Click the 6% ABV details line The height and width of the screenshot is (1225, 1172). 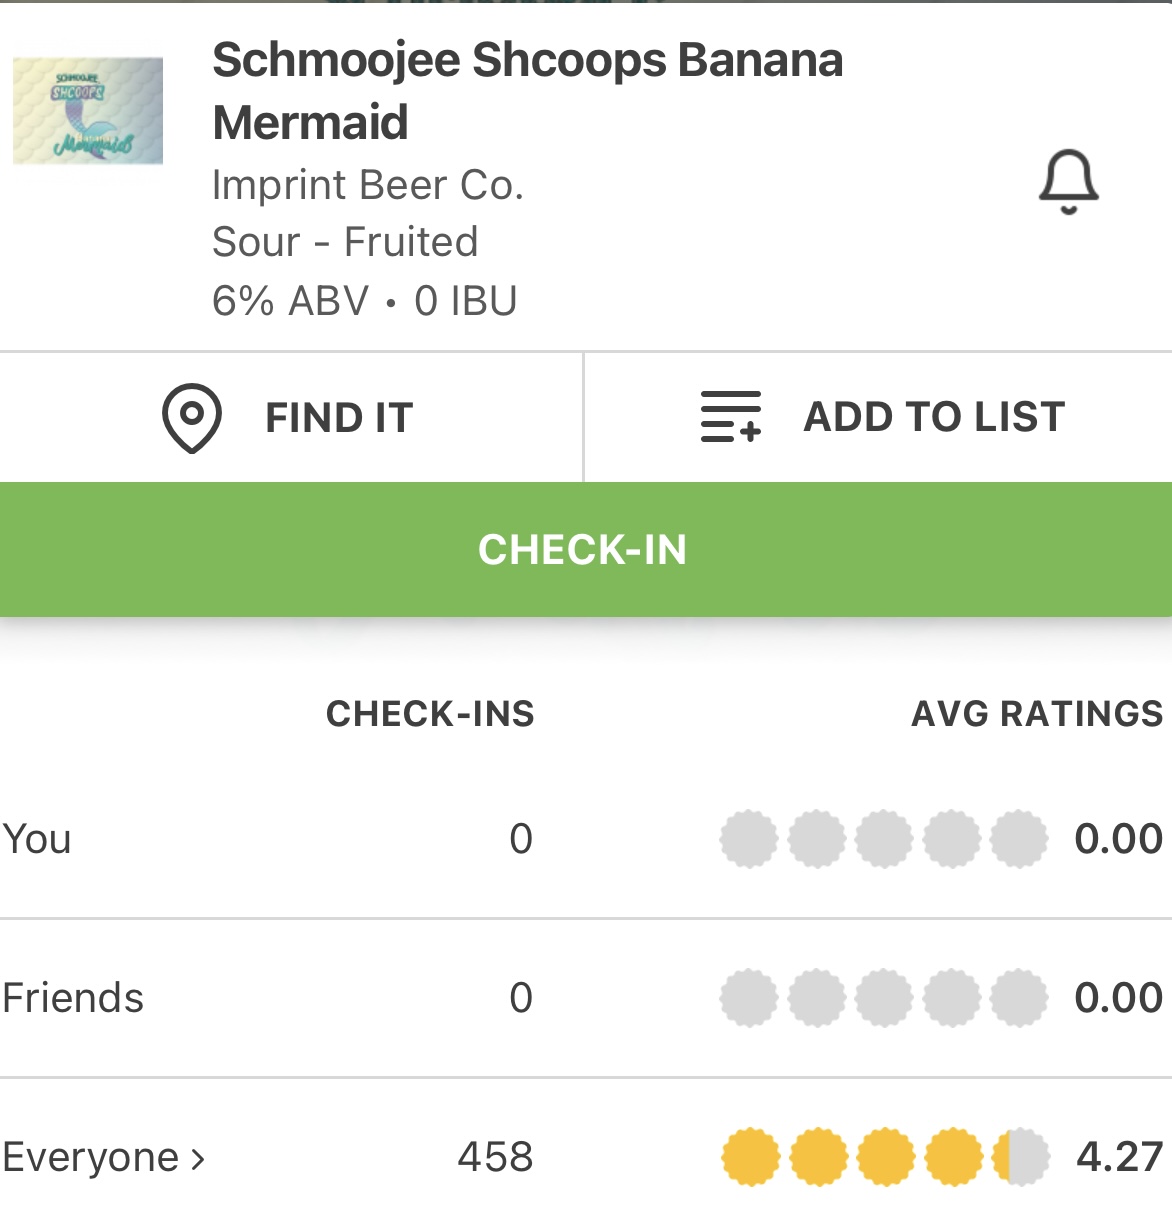364,301
